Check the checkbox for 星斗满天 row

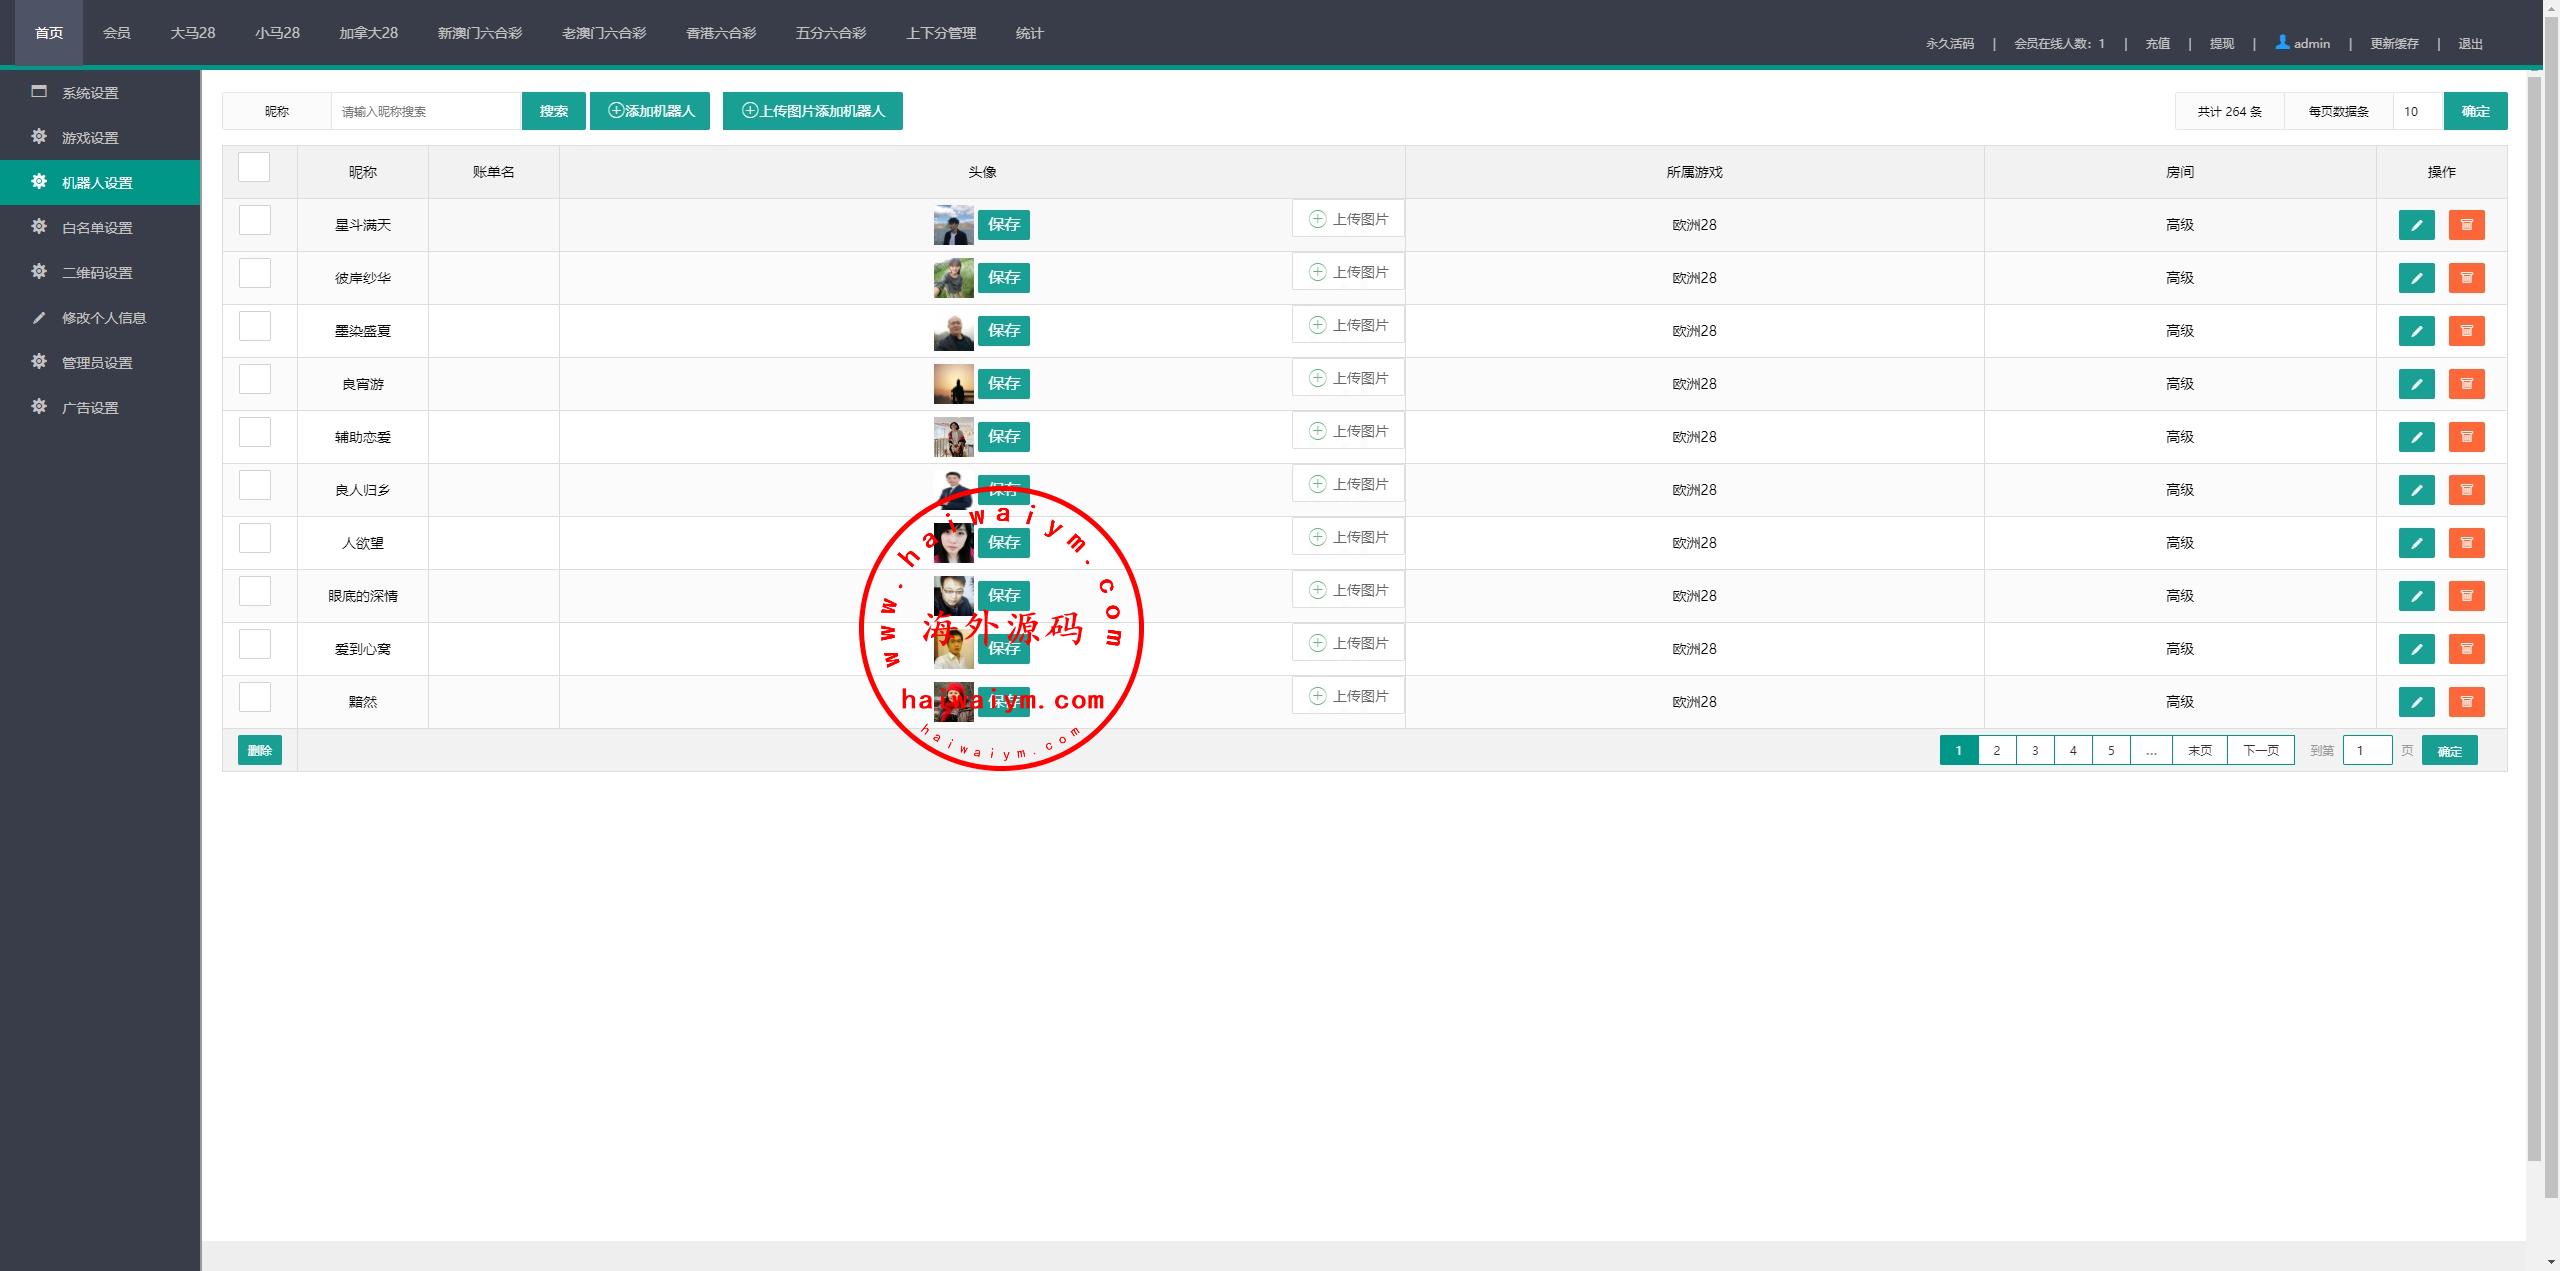pyautogui.click(x=255, y=220)
